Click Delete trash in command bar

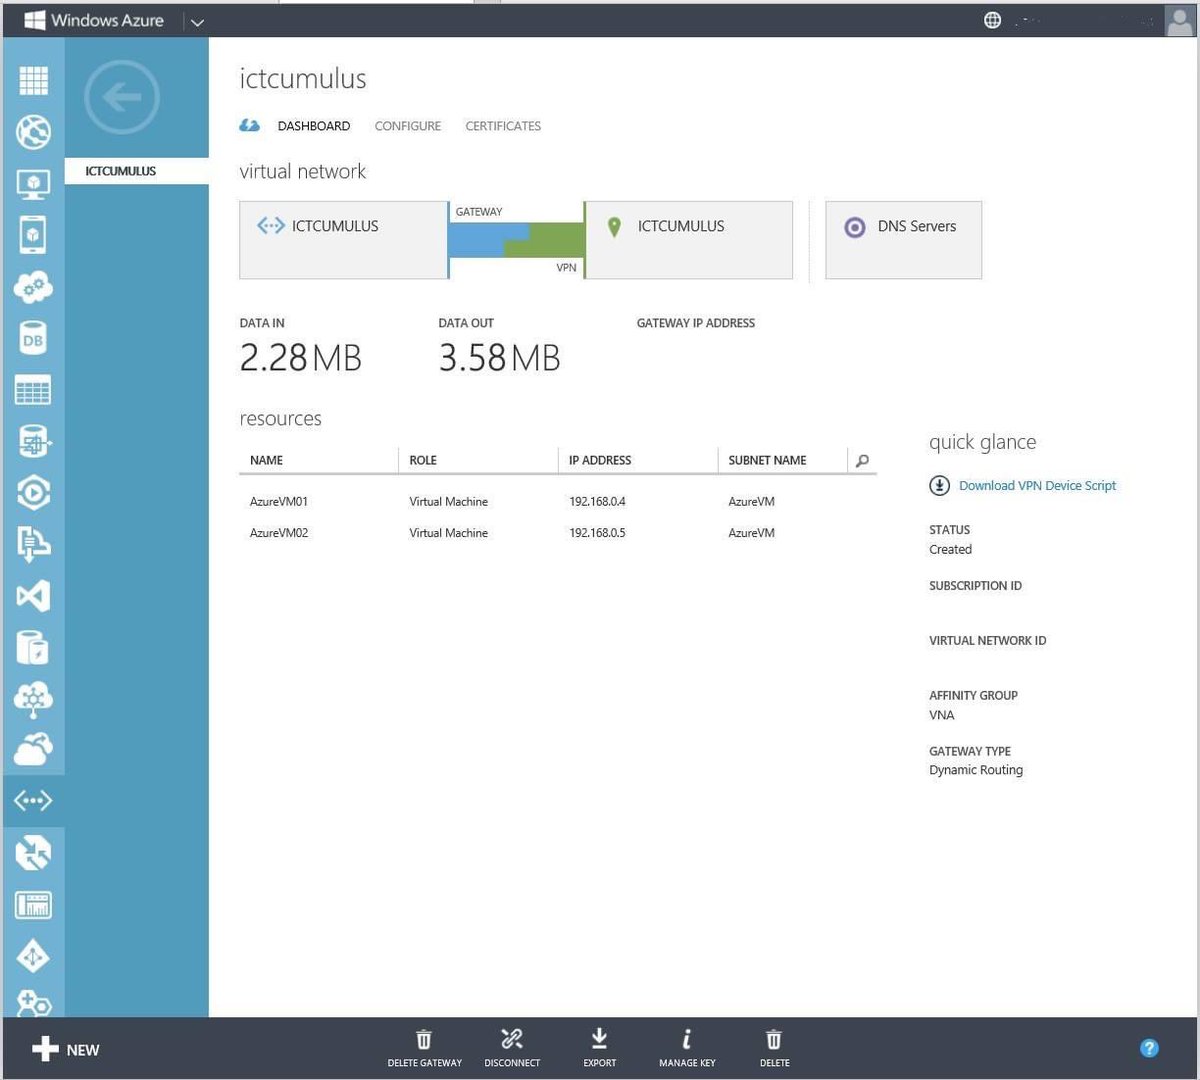tap(774, 1048)
